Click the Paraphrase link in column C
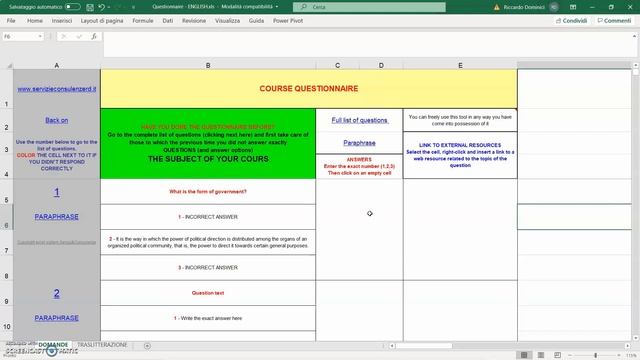Image resolution: width=640 pixels, height=360 pixels. 359,142
